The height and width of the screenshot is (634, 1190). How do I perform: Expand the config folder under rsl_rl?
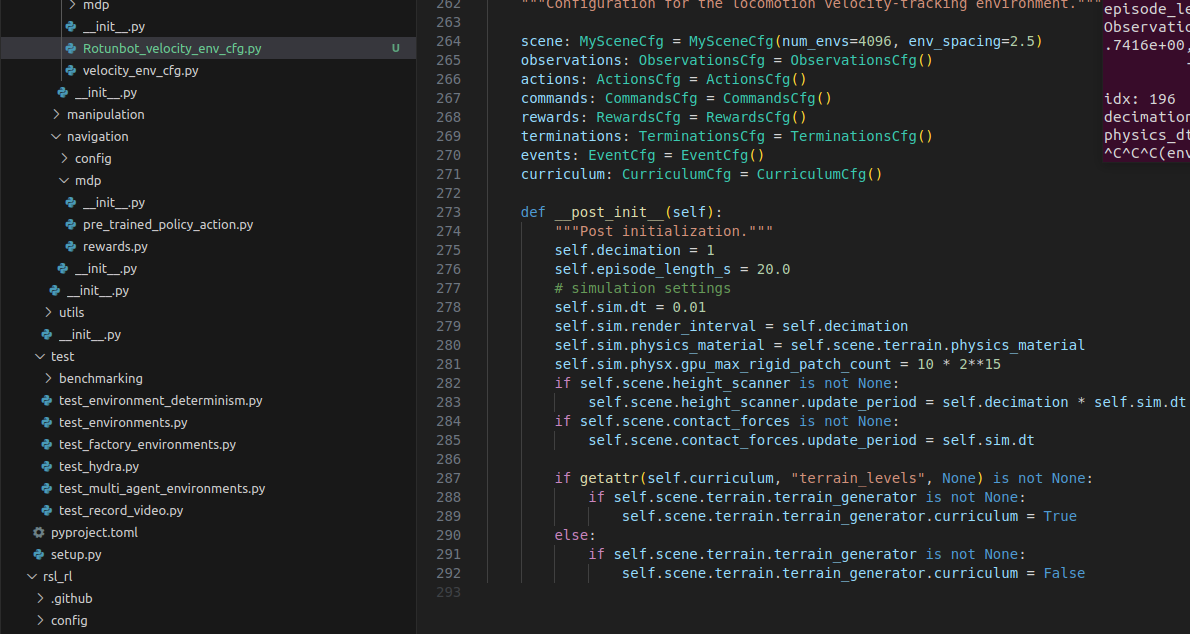[68, 620]
